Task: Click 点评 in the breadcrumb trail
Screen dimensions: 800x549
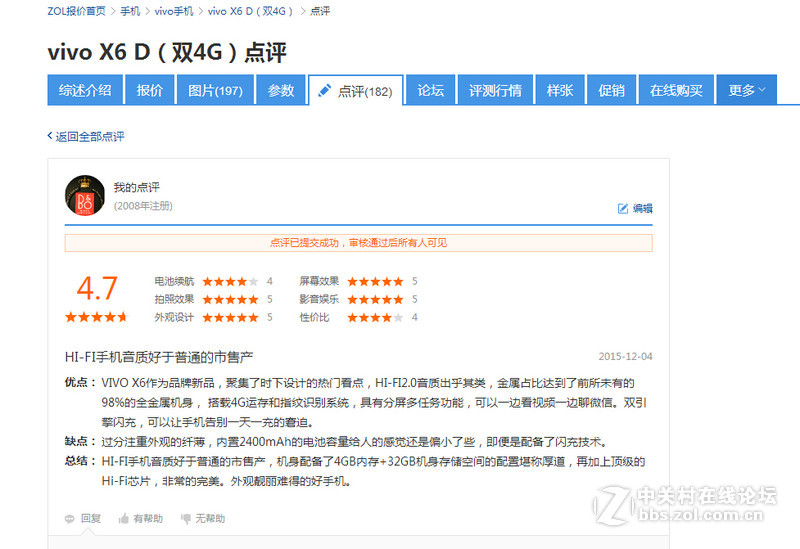Action: [320, 11]
